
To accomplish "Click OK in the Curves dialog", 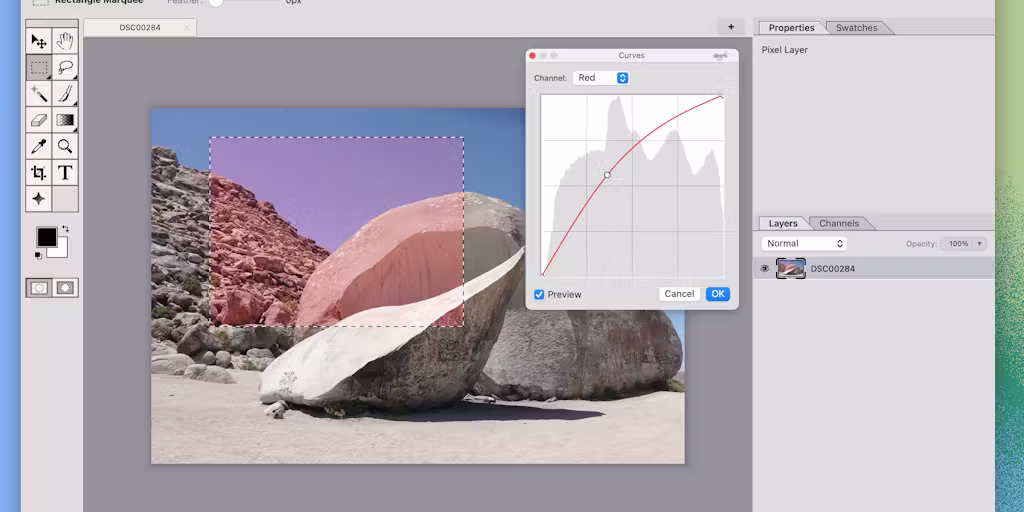I will coord(718,294).
